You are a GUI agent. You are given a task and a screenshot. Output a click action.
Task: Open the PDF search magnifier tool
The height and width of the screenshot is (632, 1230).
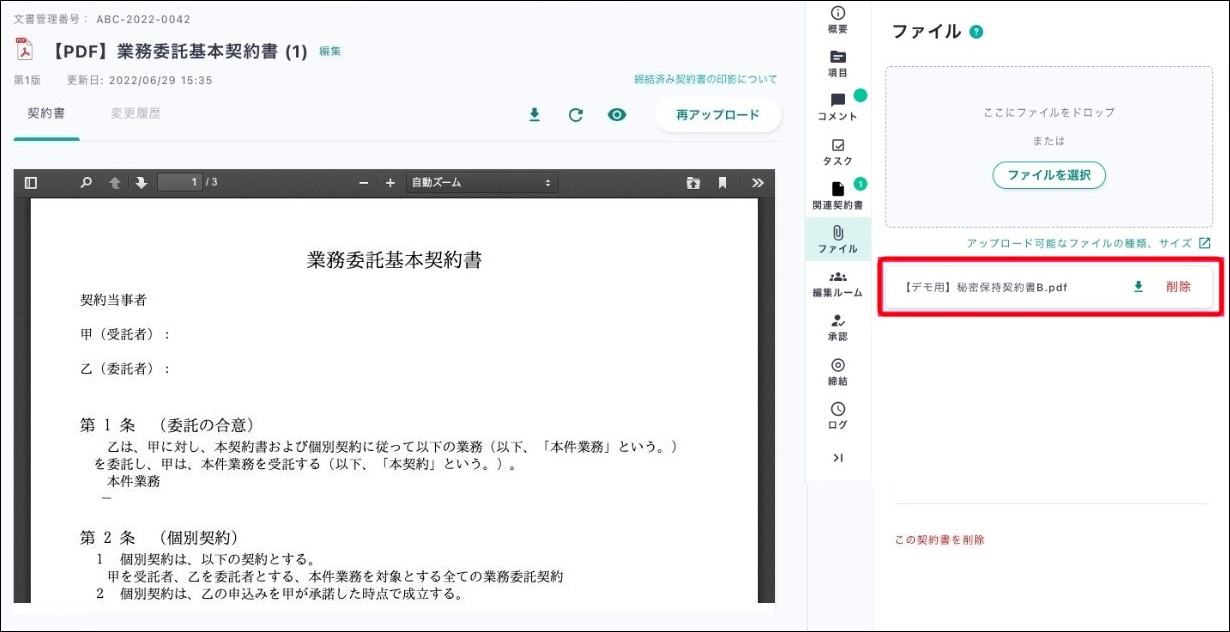86,183
